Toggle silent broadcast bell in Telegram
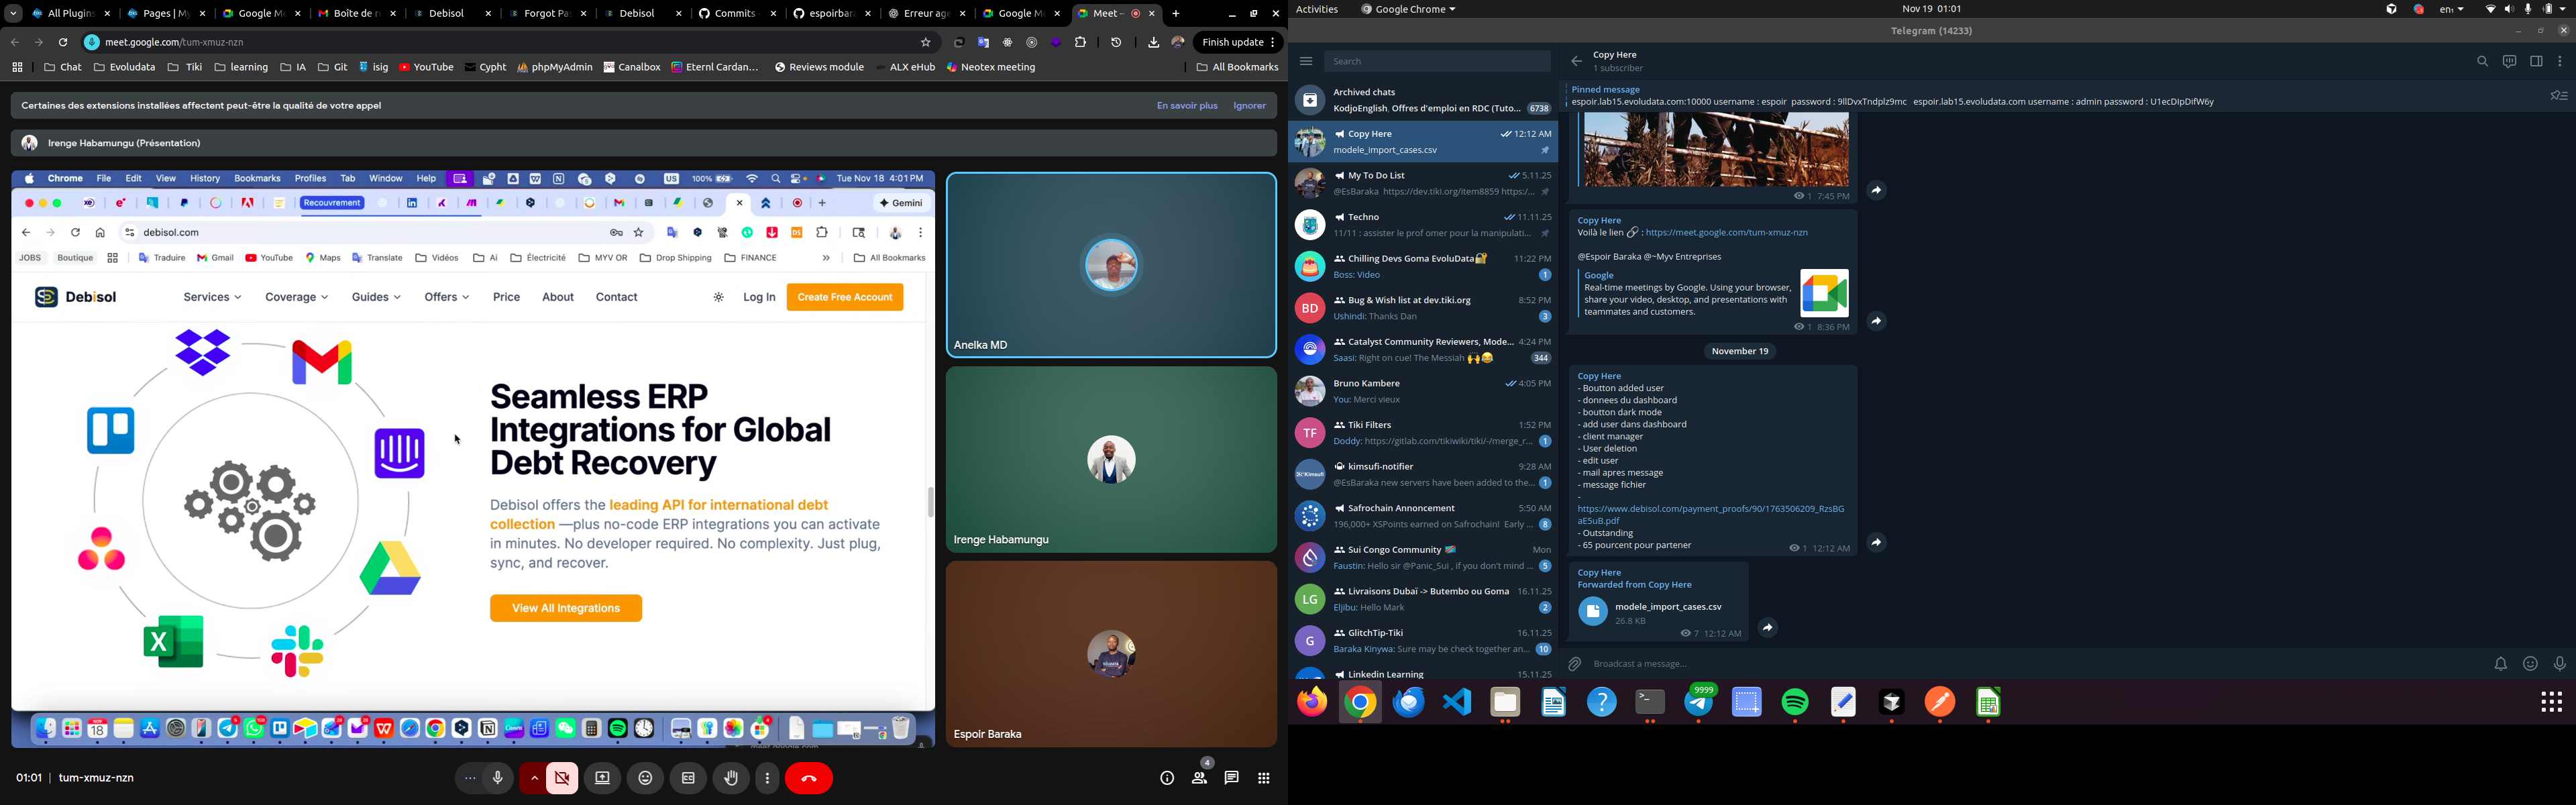Screen dimensions: 2576x805 point(2500,664)
